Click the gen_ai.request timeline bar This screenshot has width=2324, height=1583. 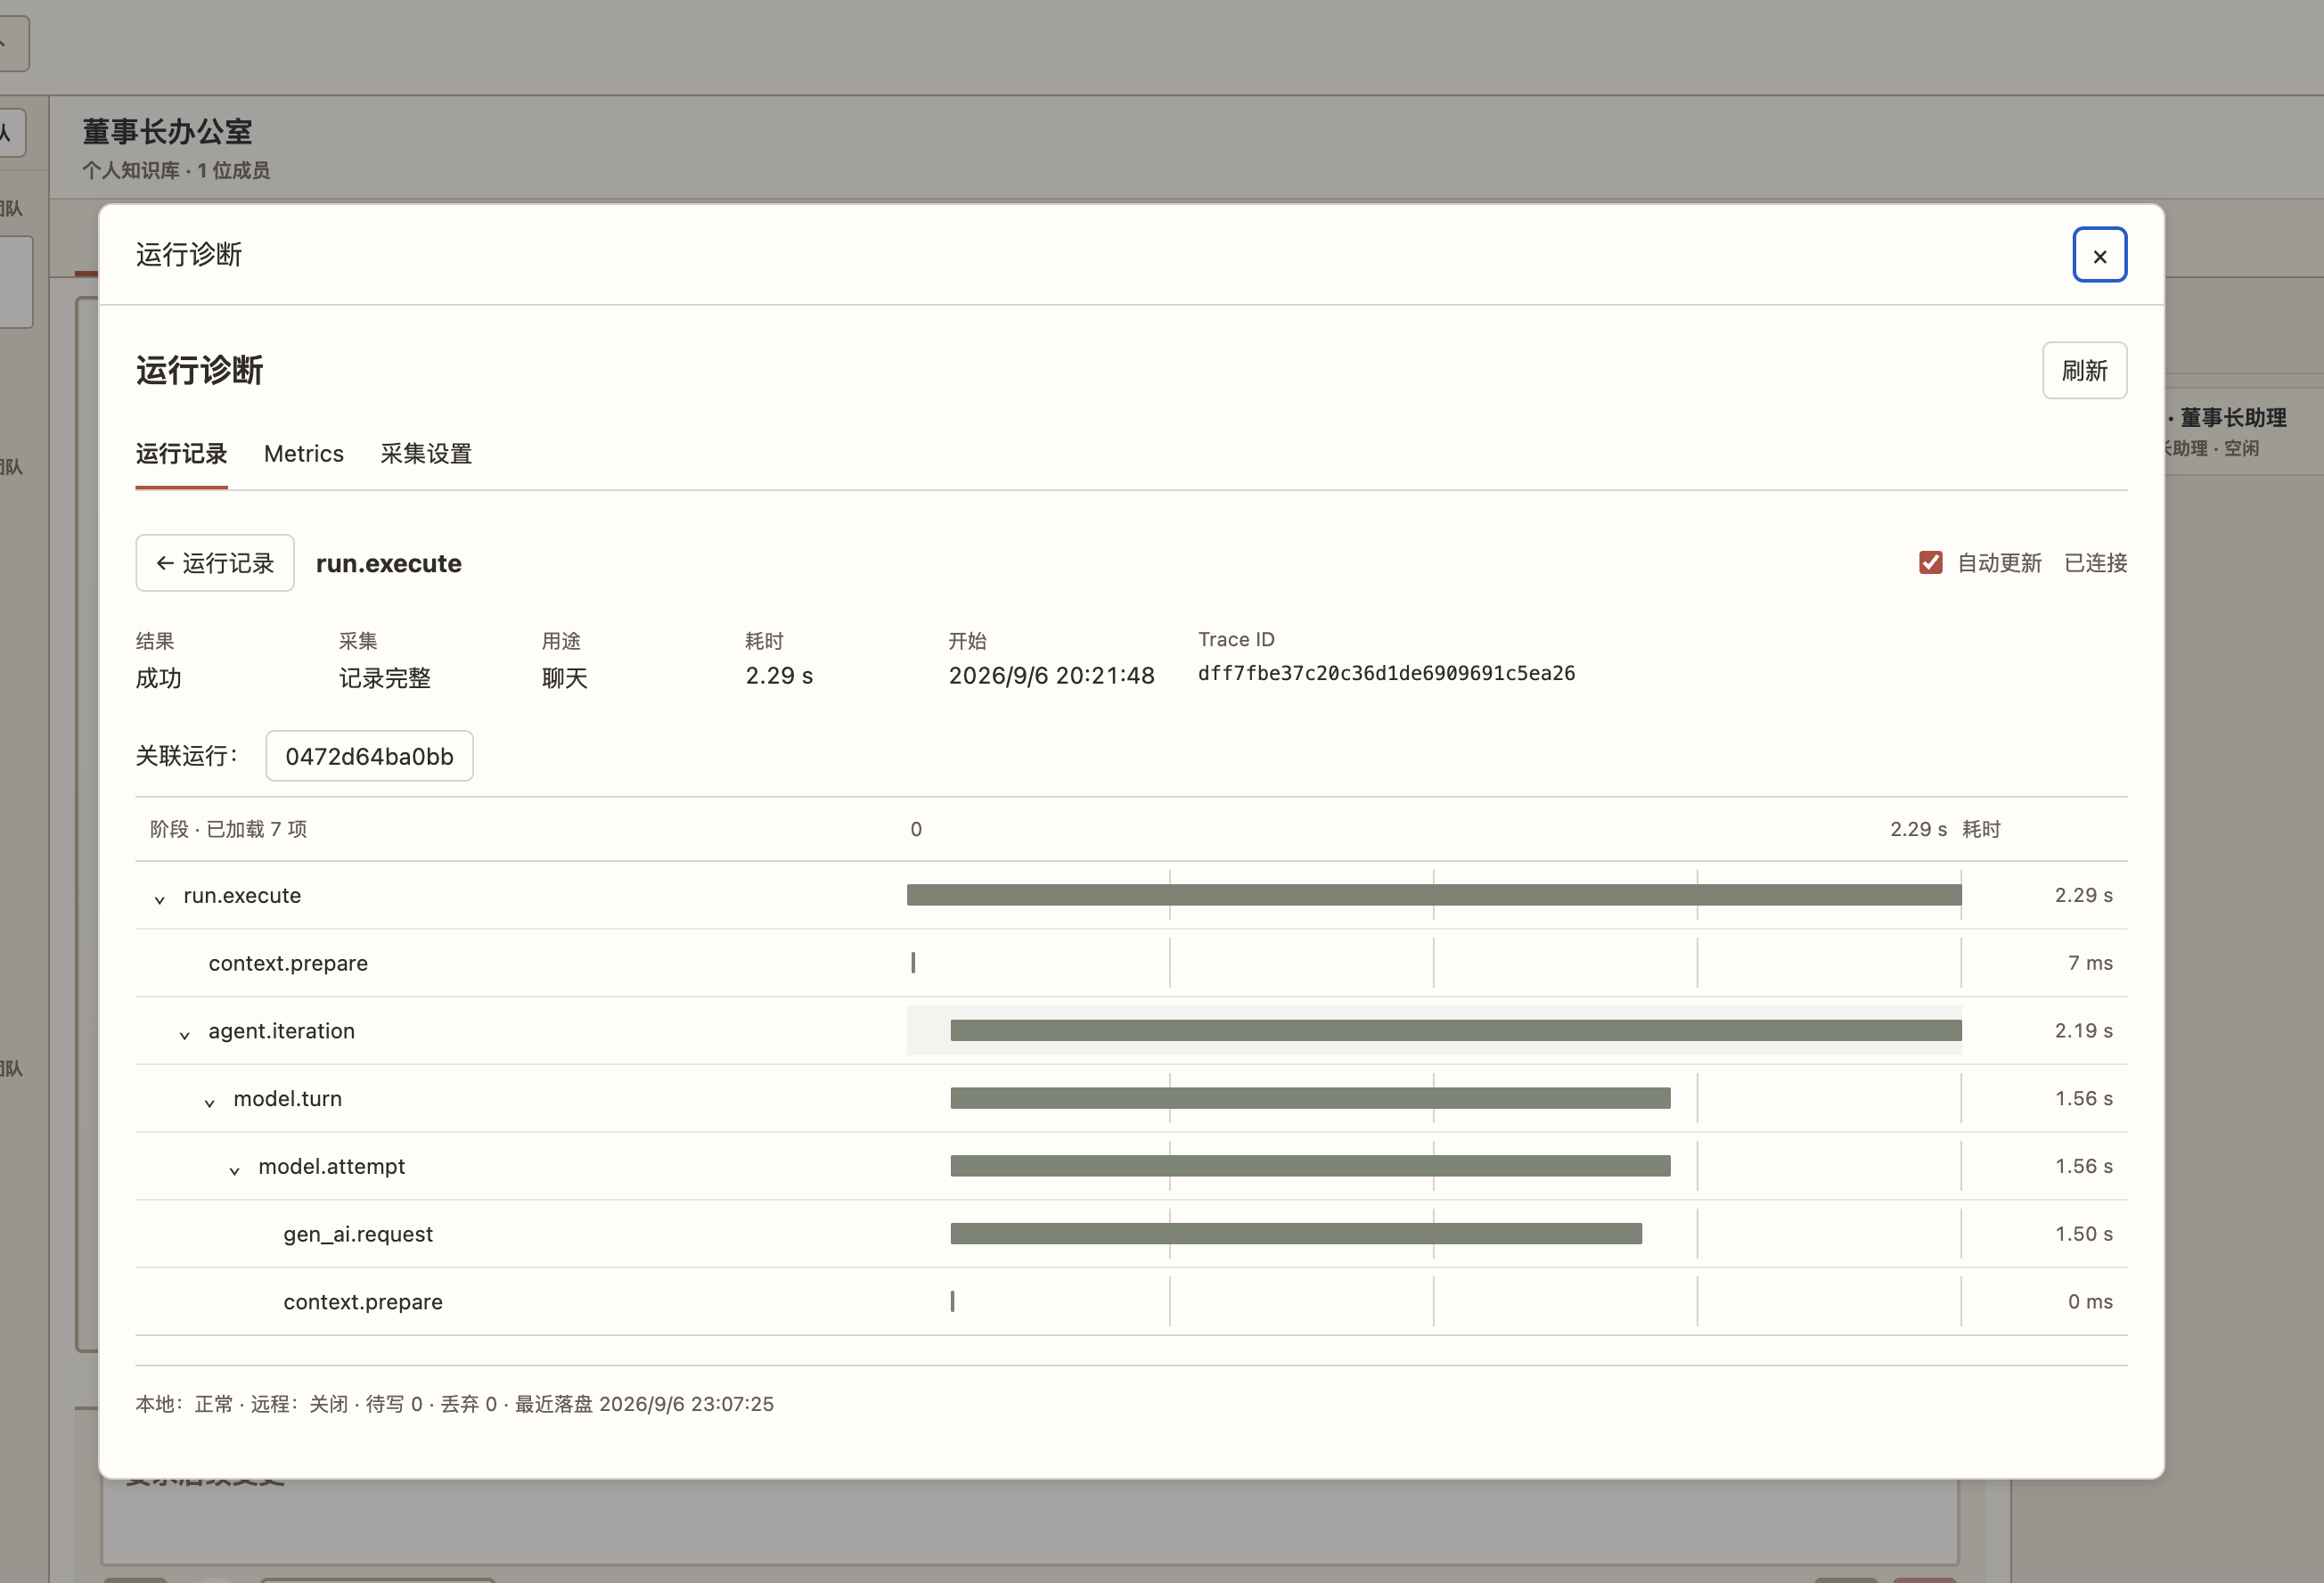(x=1296, y=1235)
